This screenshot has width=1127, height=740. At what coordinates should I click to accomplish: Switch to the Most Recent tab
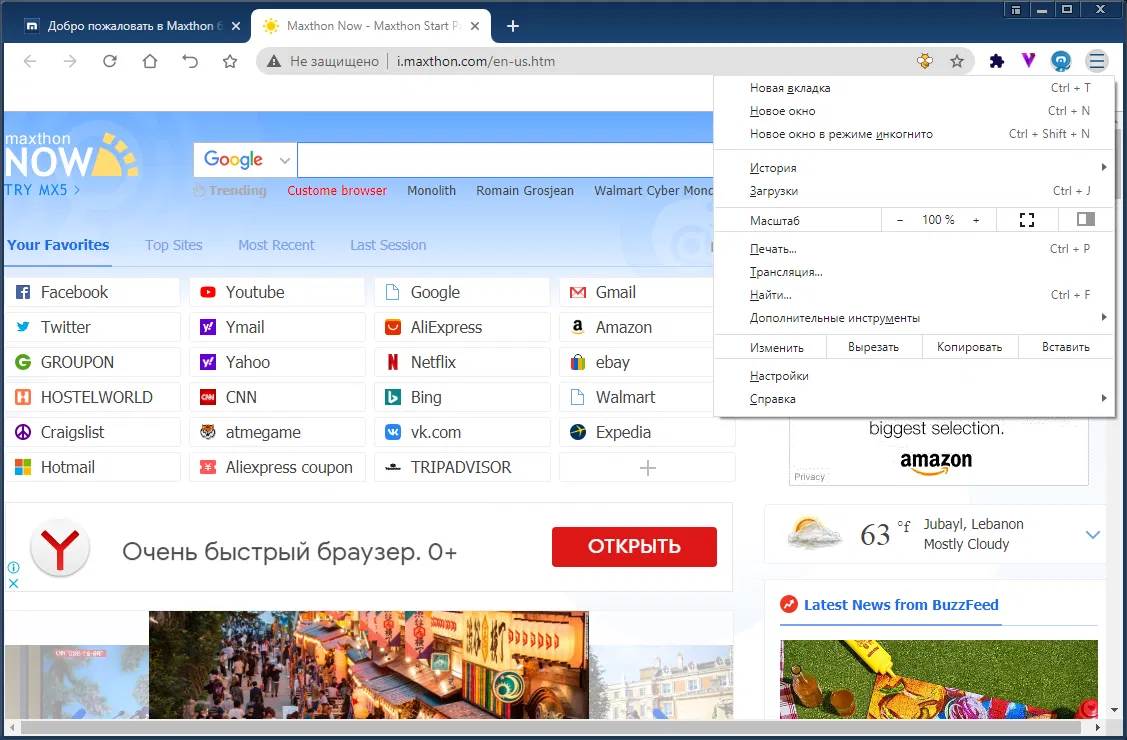(x=276, y=245)
